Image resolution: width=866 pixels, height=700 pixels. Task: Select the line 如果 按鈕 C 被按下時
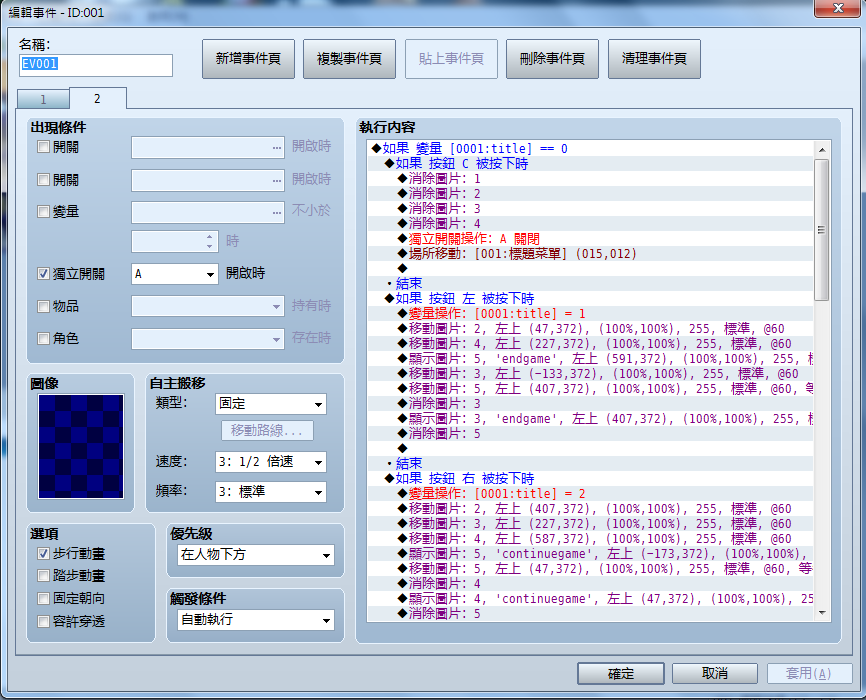(x=591, y=164)
